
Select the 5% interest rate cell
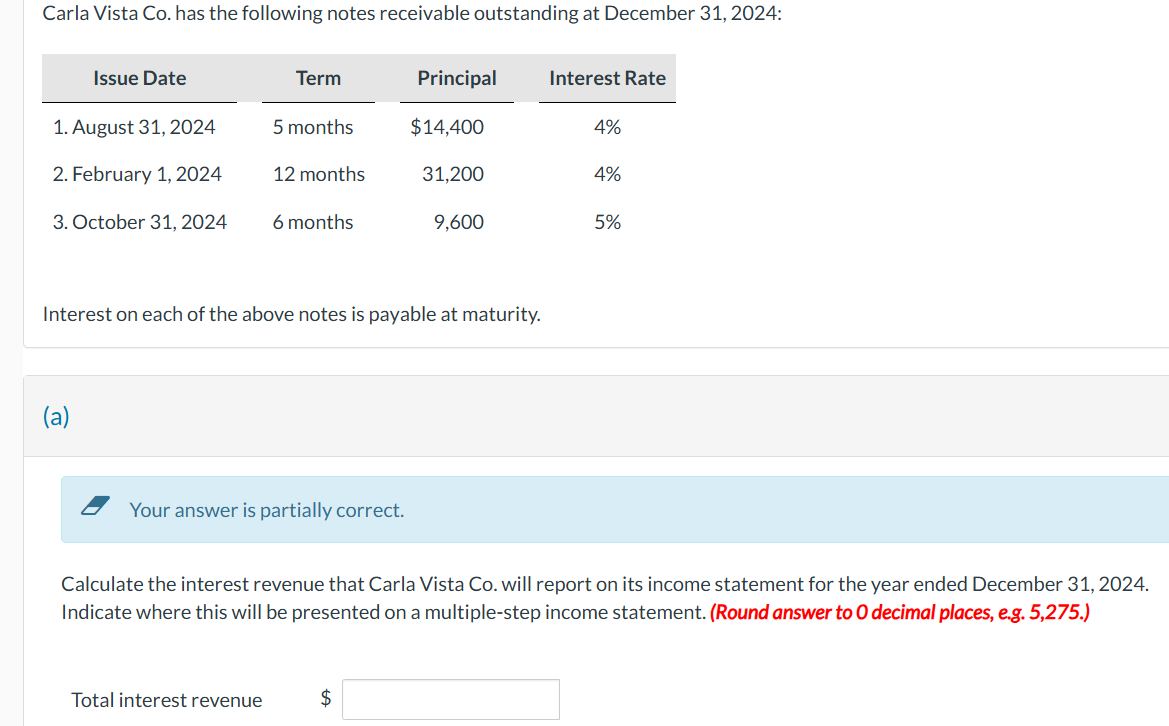tap(608, 221)
